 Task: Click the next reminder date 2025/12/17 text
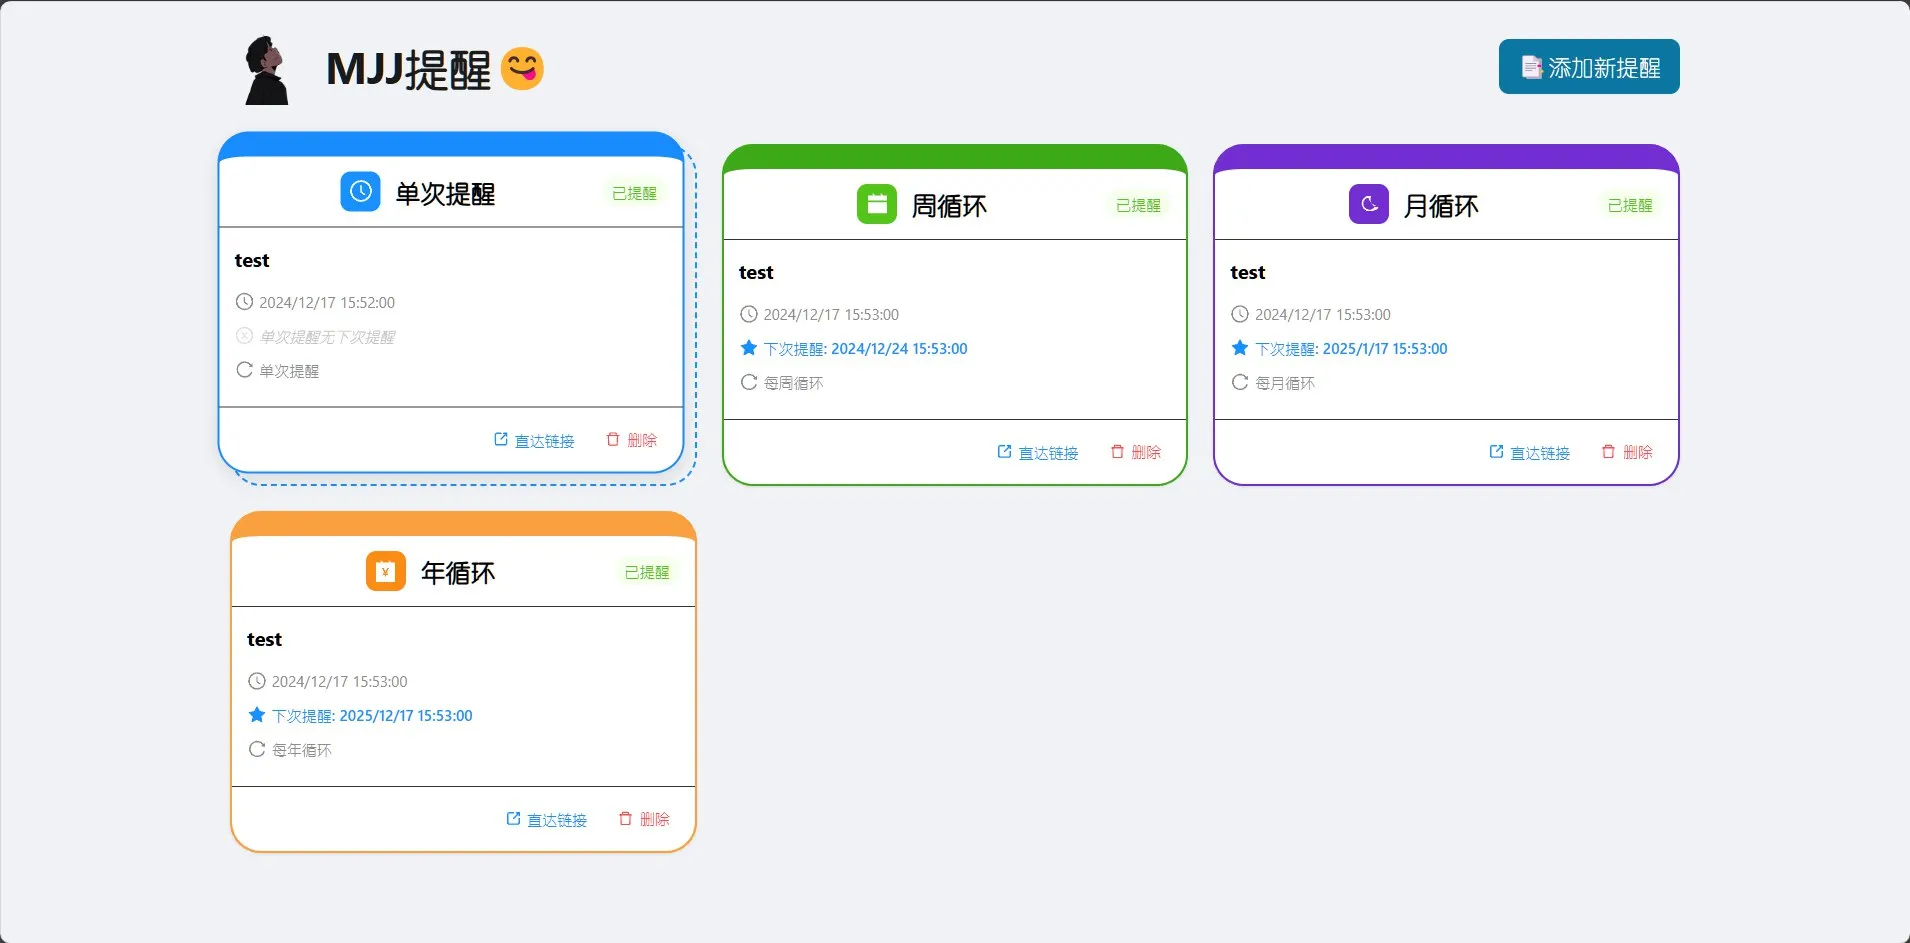[405, 716]
